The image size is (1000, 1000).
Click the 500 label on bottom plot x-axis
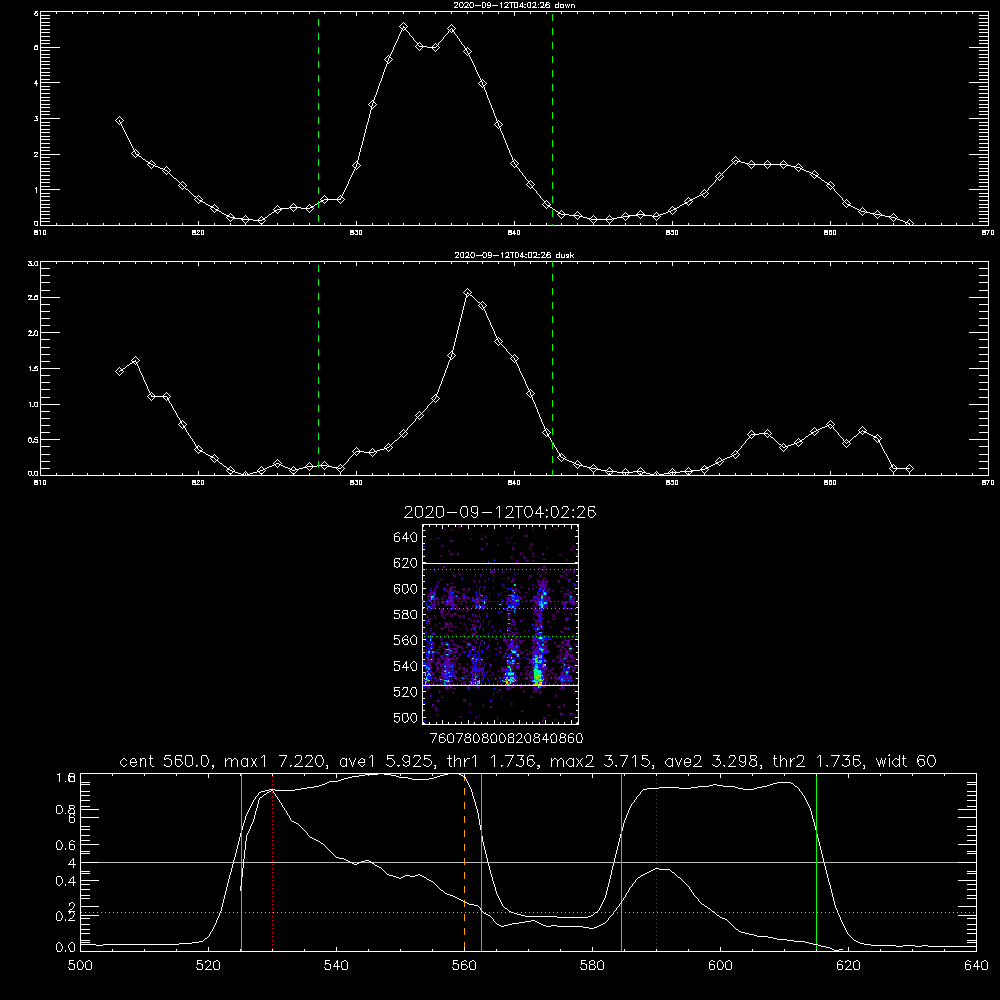click(x=80, y=966)
